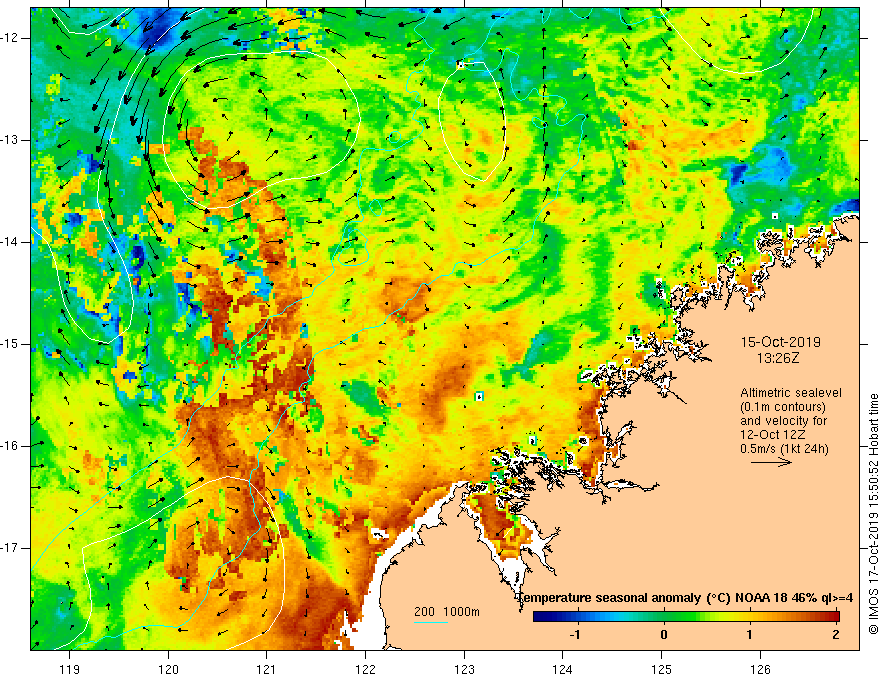Viewport: 880px width, 680px height.
Task: Click longitude axis label 119
Action: coord(70,669)
